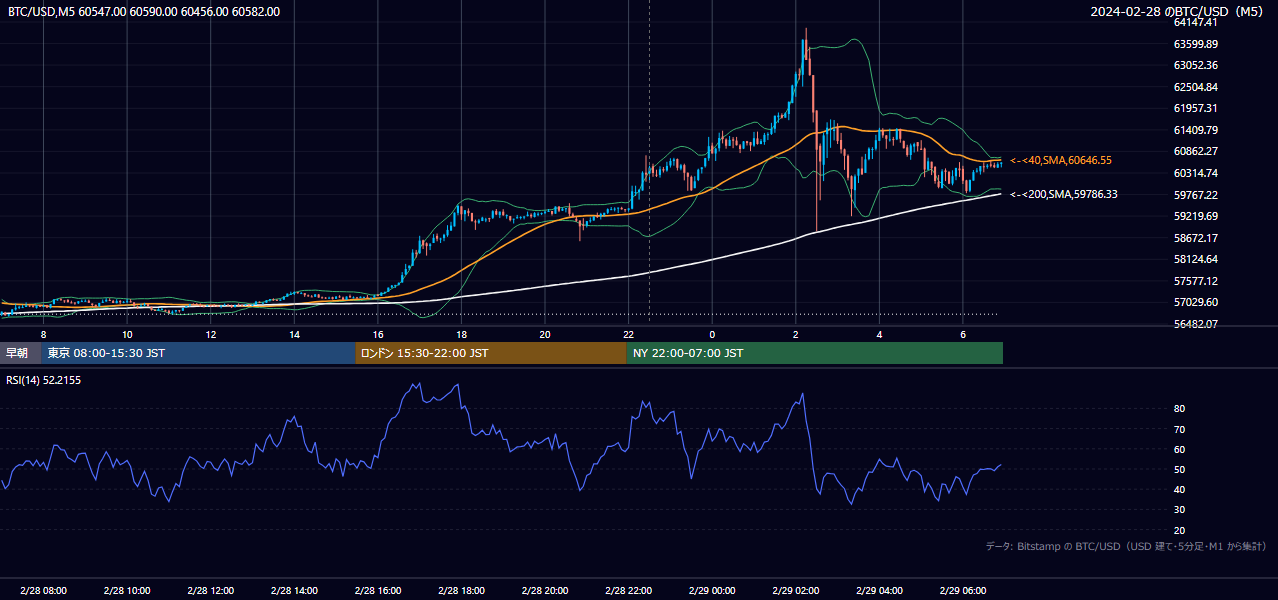Click the 40 SMA 60646.55 label
Viewport: 1278px width, 600px height.
pos(1061,160)
